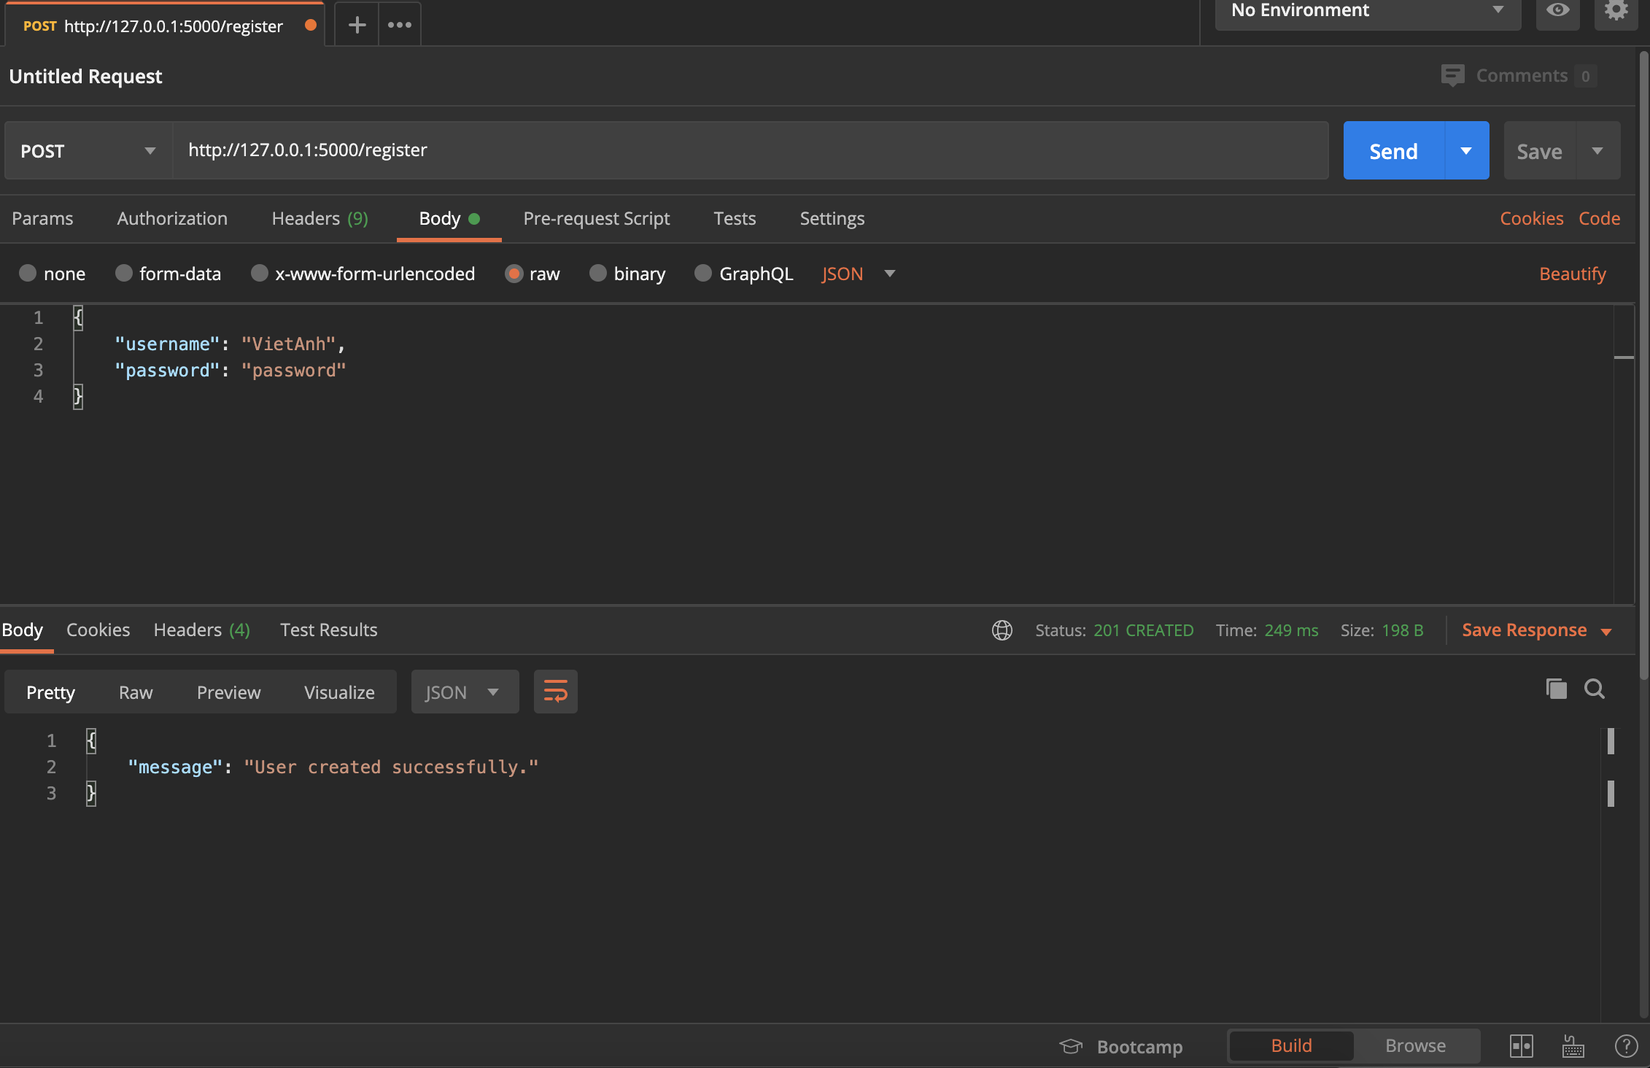1650x1068 pixels.
Task: Open the response Headers (4) tab
Action: (x=201, y=630)
